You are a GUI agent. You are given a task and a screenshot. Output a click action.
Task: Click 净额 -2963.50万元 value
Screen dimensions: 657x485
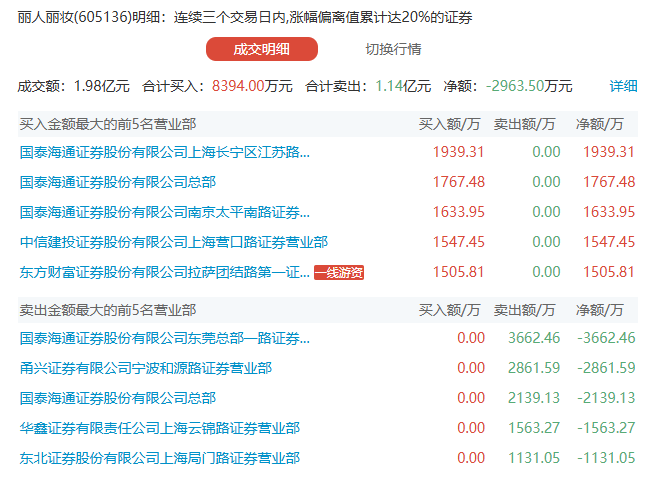[x=529, y=86]
